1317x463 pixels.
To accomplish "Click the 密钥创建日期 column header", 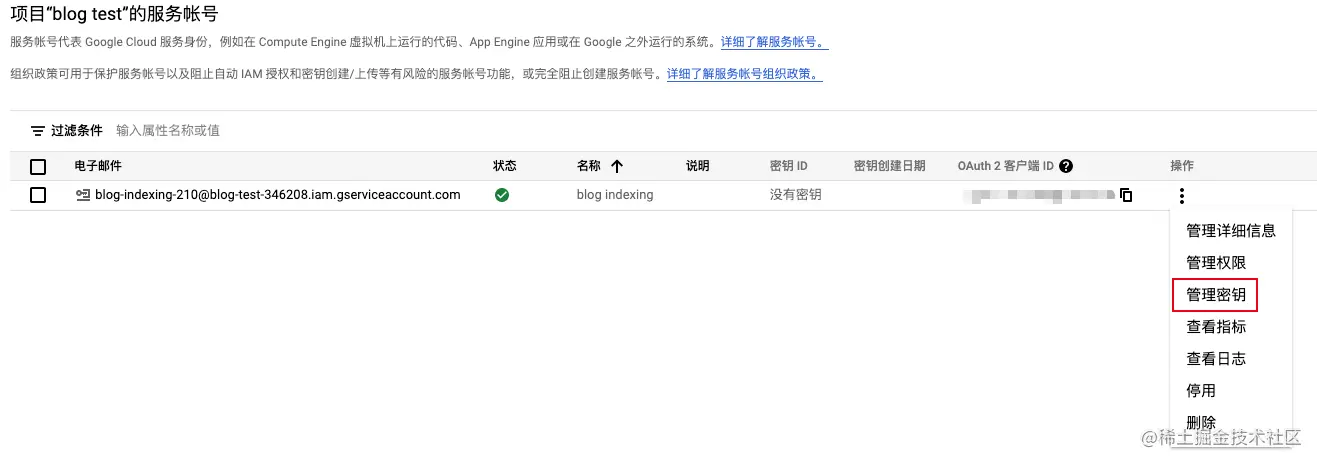I will click(x=889, y=166).
